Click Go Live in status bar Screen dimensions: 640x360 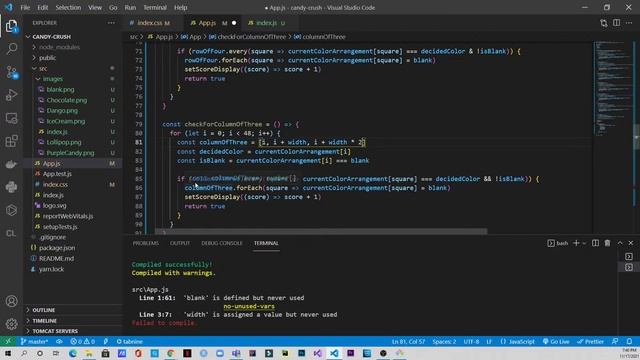coord(556,342)
